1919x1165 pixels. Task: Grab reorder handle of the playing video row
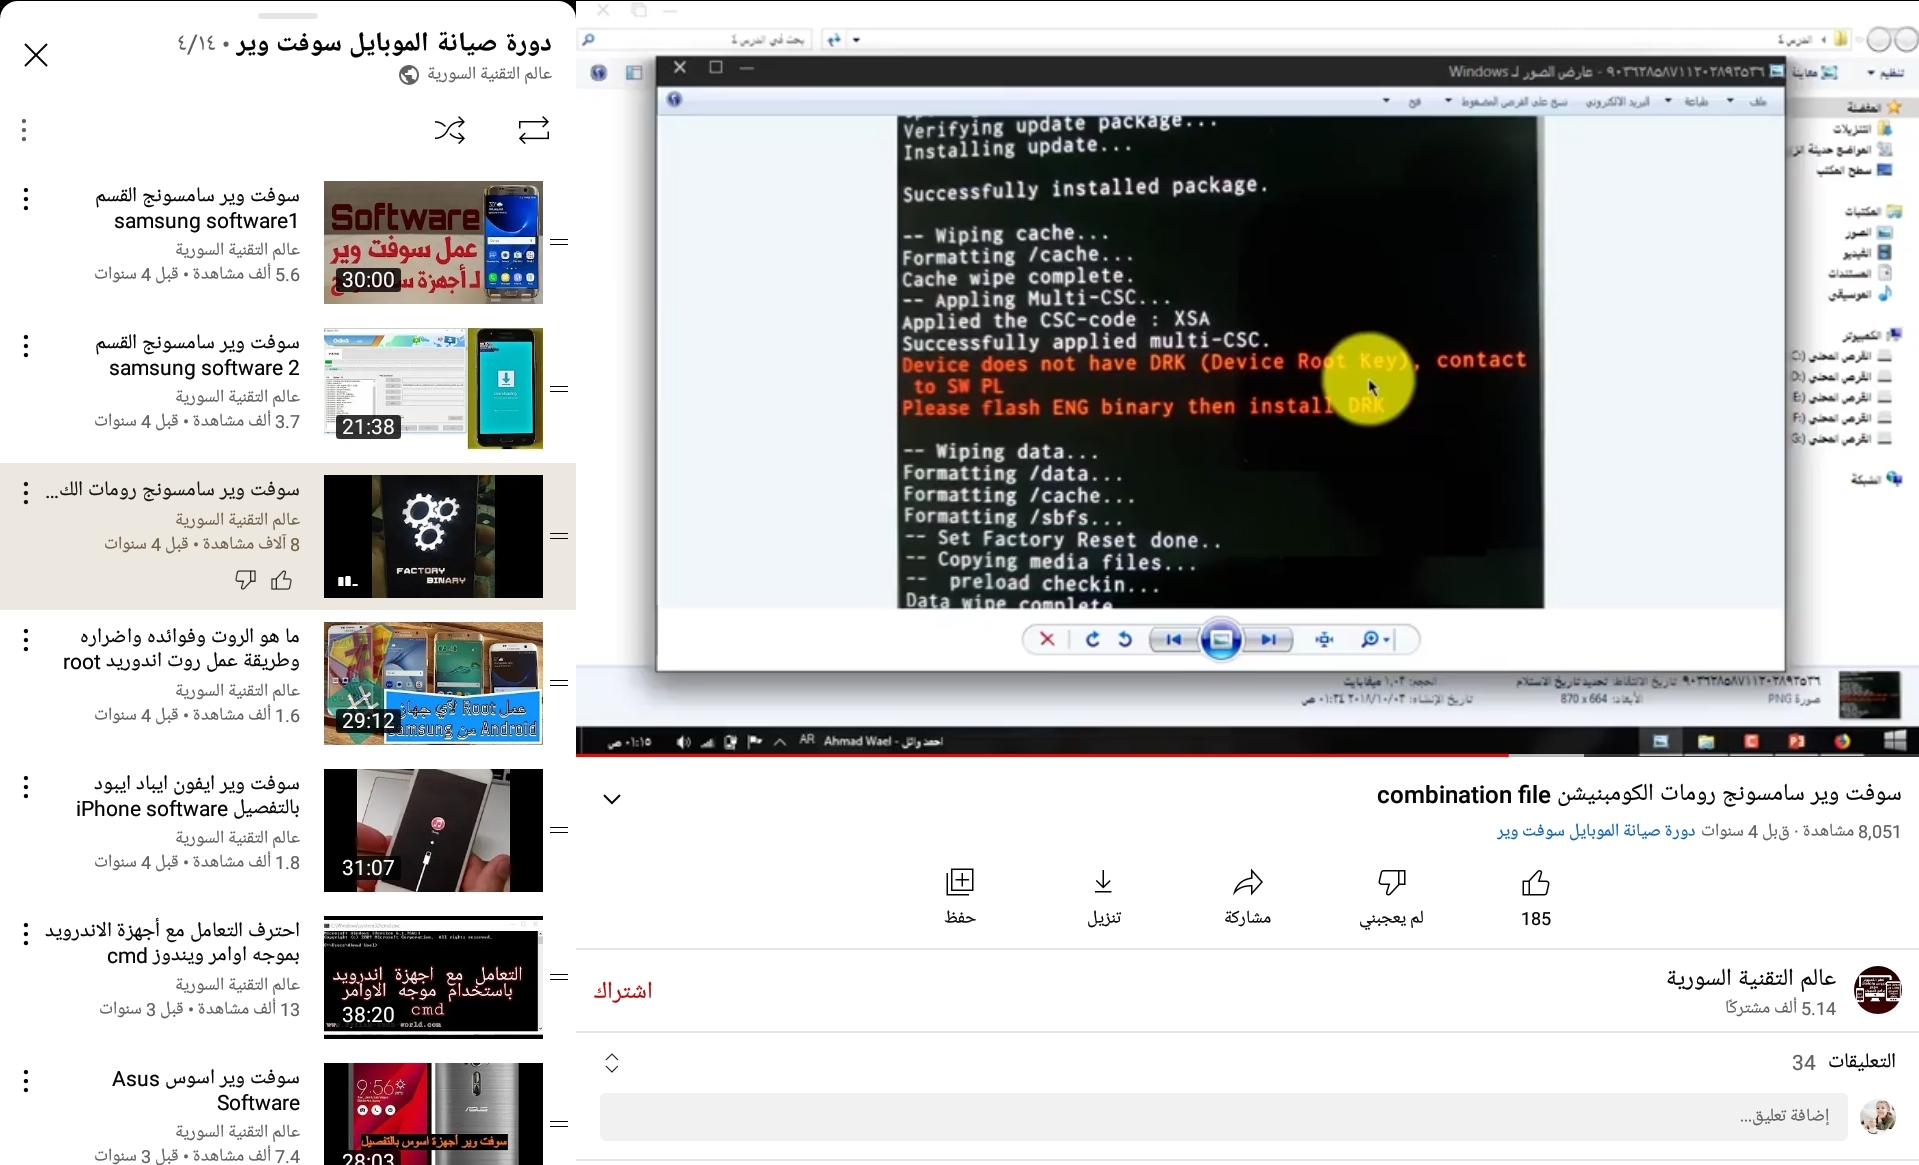tap(559, 536)
